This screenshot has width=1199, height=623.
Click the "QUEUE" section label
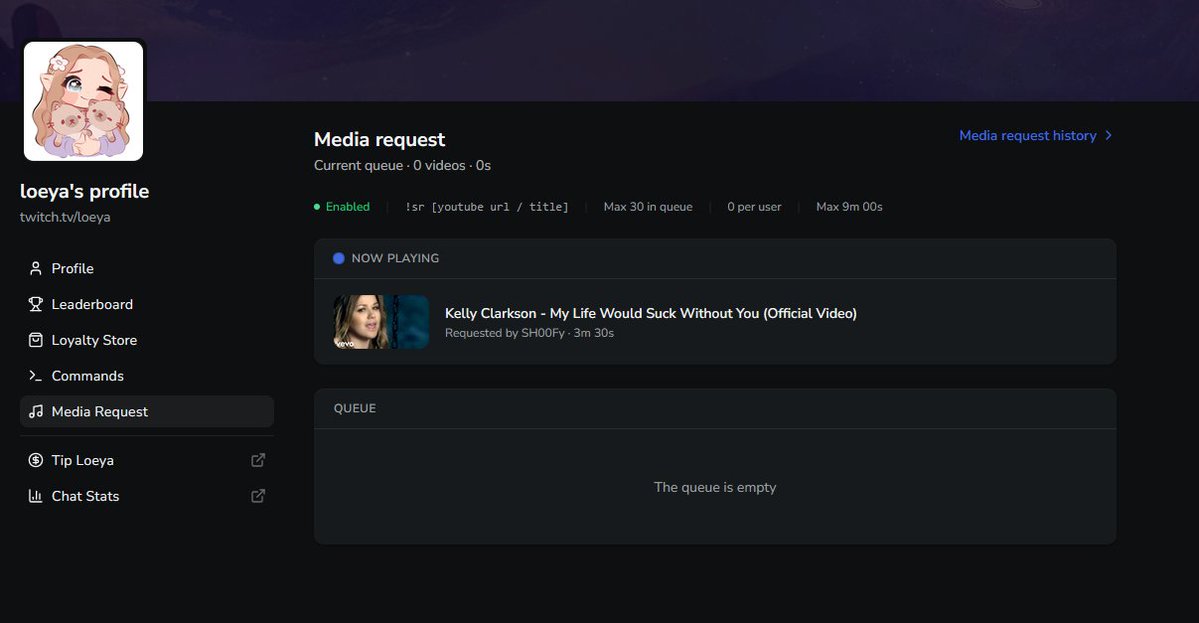click(x=355, y=408)
